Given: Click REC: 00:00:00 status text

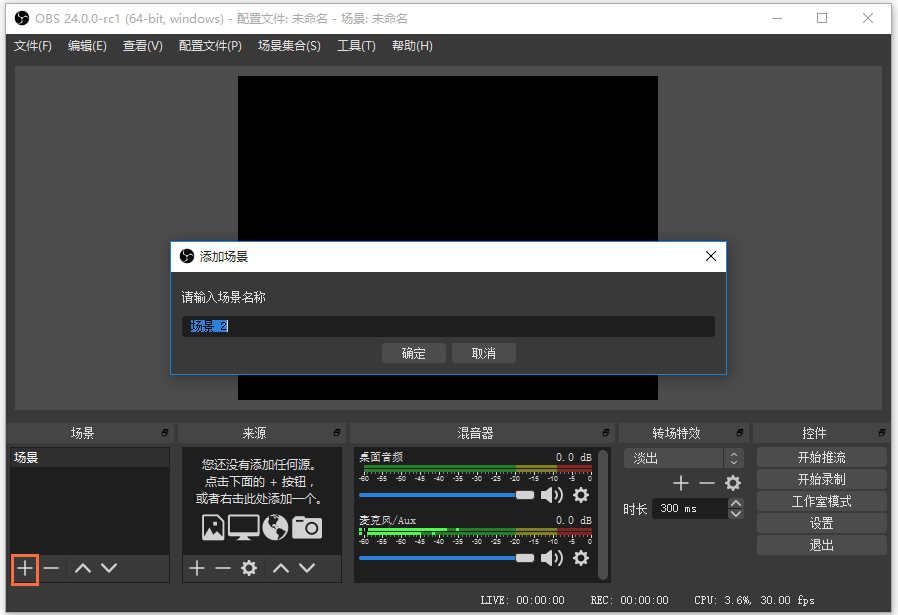Looking at the screenshot, I should (x=629, y=600).
